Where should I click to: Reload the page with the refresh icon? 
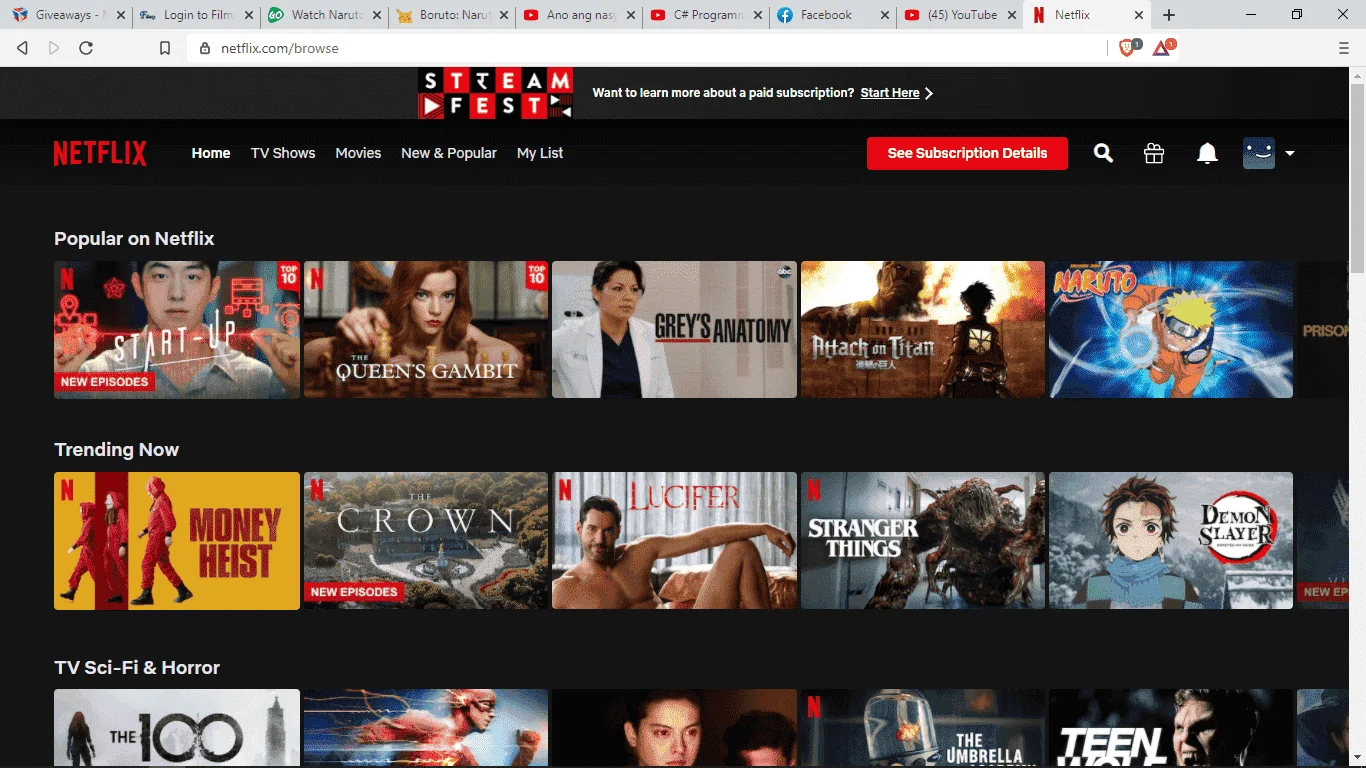tap(86, 48)
